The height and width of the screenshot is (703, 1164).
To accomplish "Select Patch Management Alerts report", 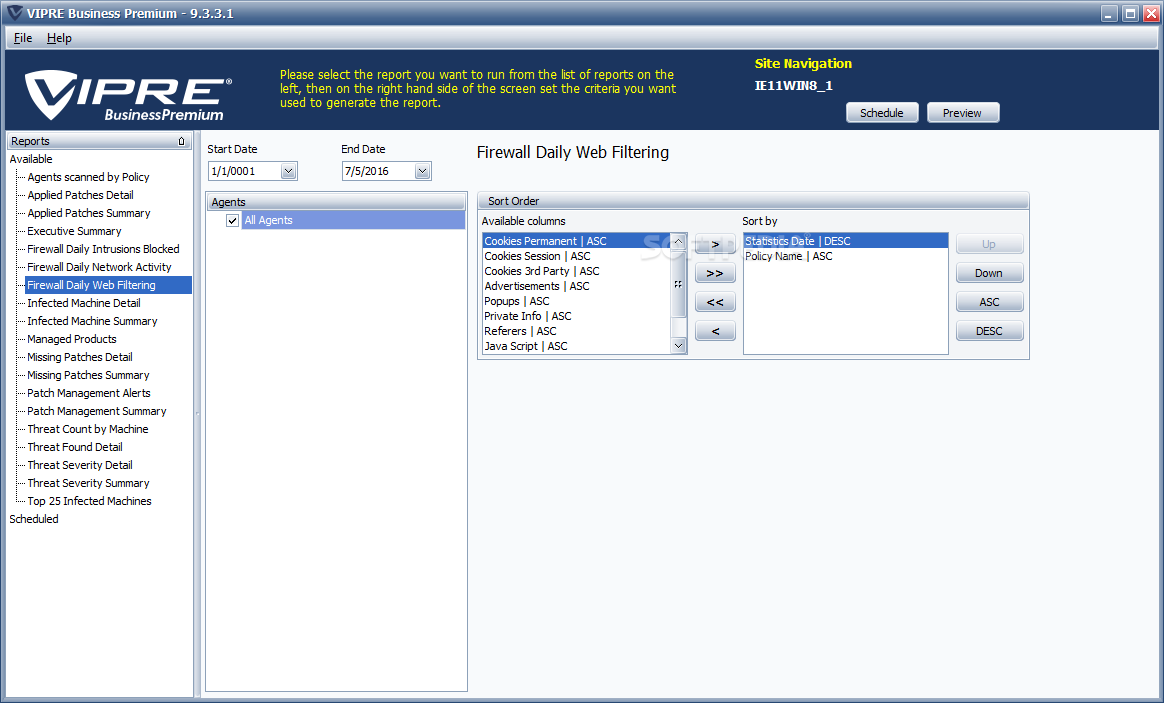I will (x=88, y=393).
